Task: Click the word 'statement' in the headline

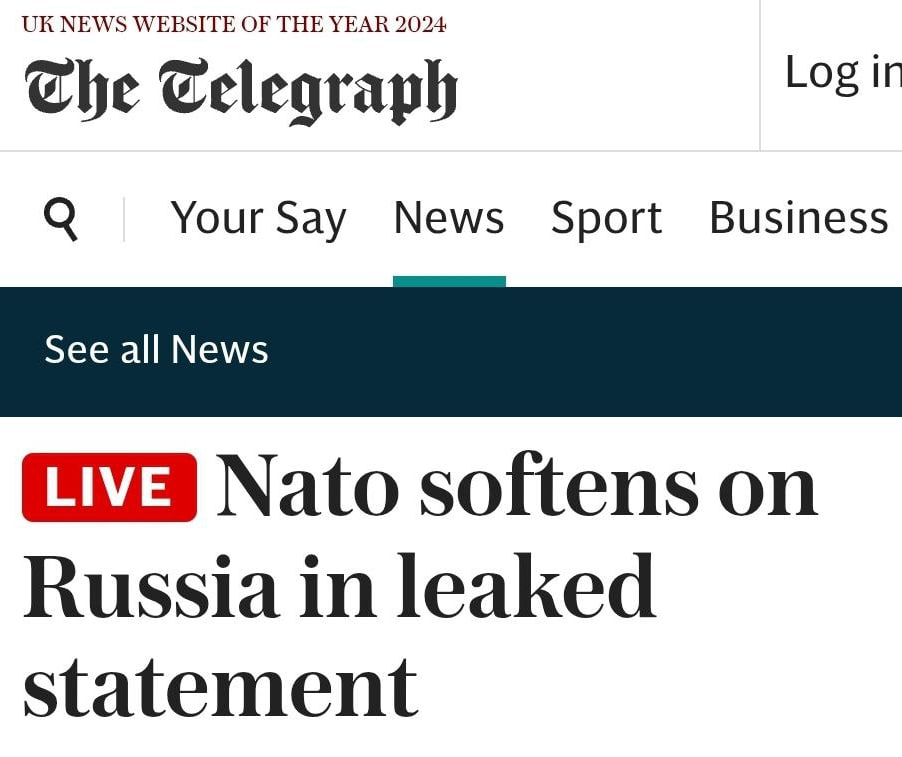Action: pyautogui.click(x=220, y=688)
